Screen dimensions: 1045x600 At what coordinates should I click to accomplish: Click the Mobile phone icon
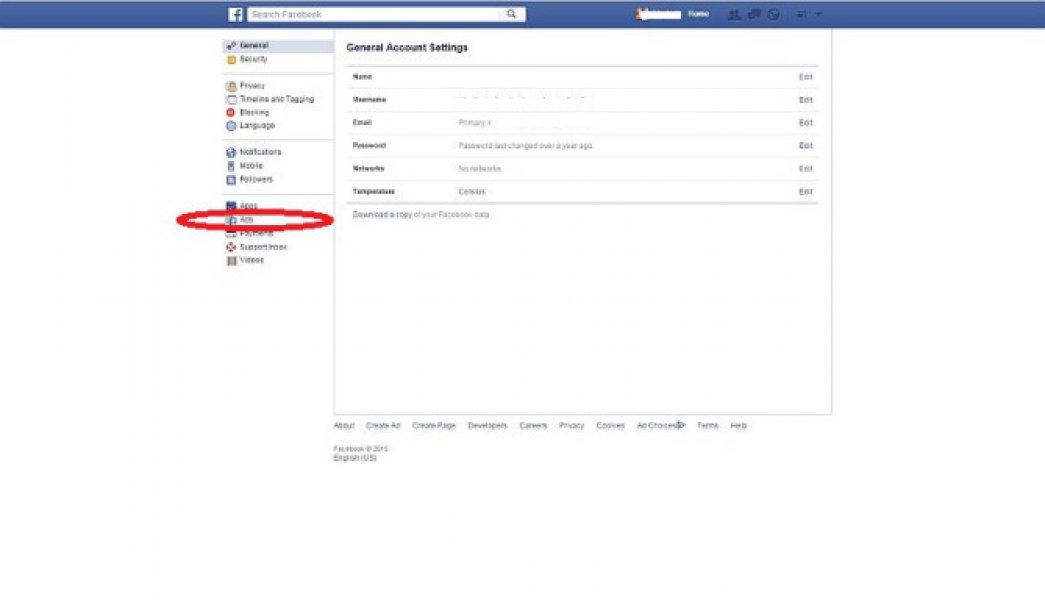coord(231,166)
